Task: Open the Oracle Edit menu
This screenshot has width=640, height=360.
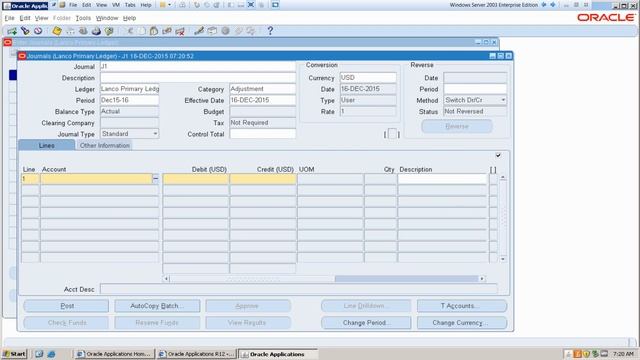Action: [25, 18]
